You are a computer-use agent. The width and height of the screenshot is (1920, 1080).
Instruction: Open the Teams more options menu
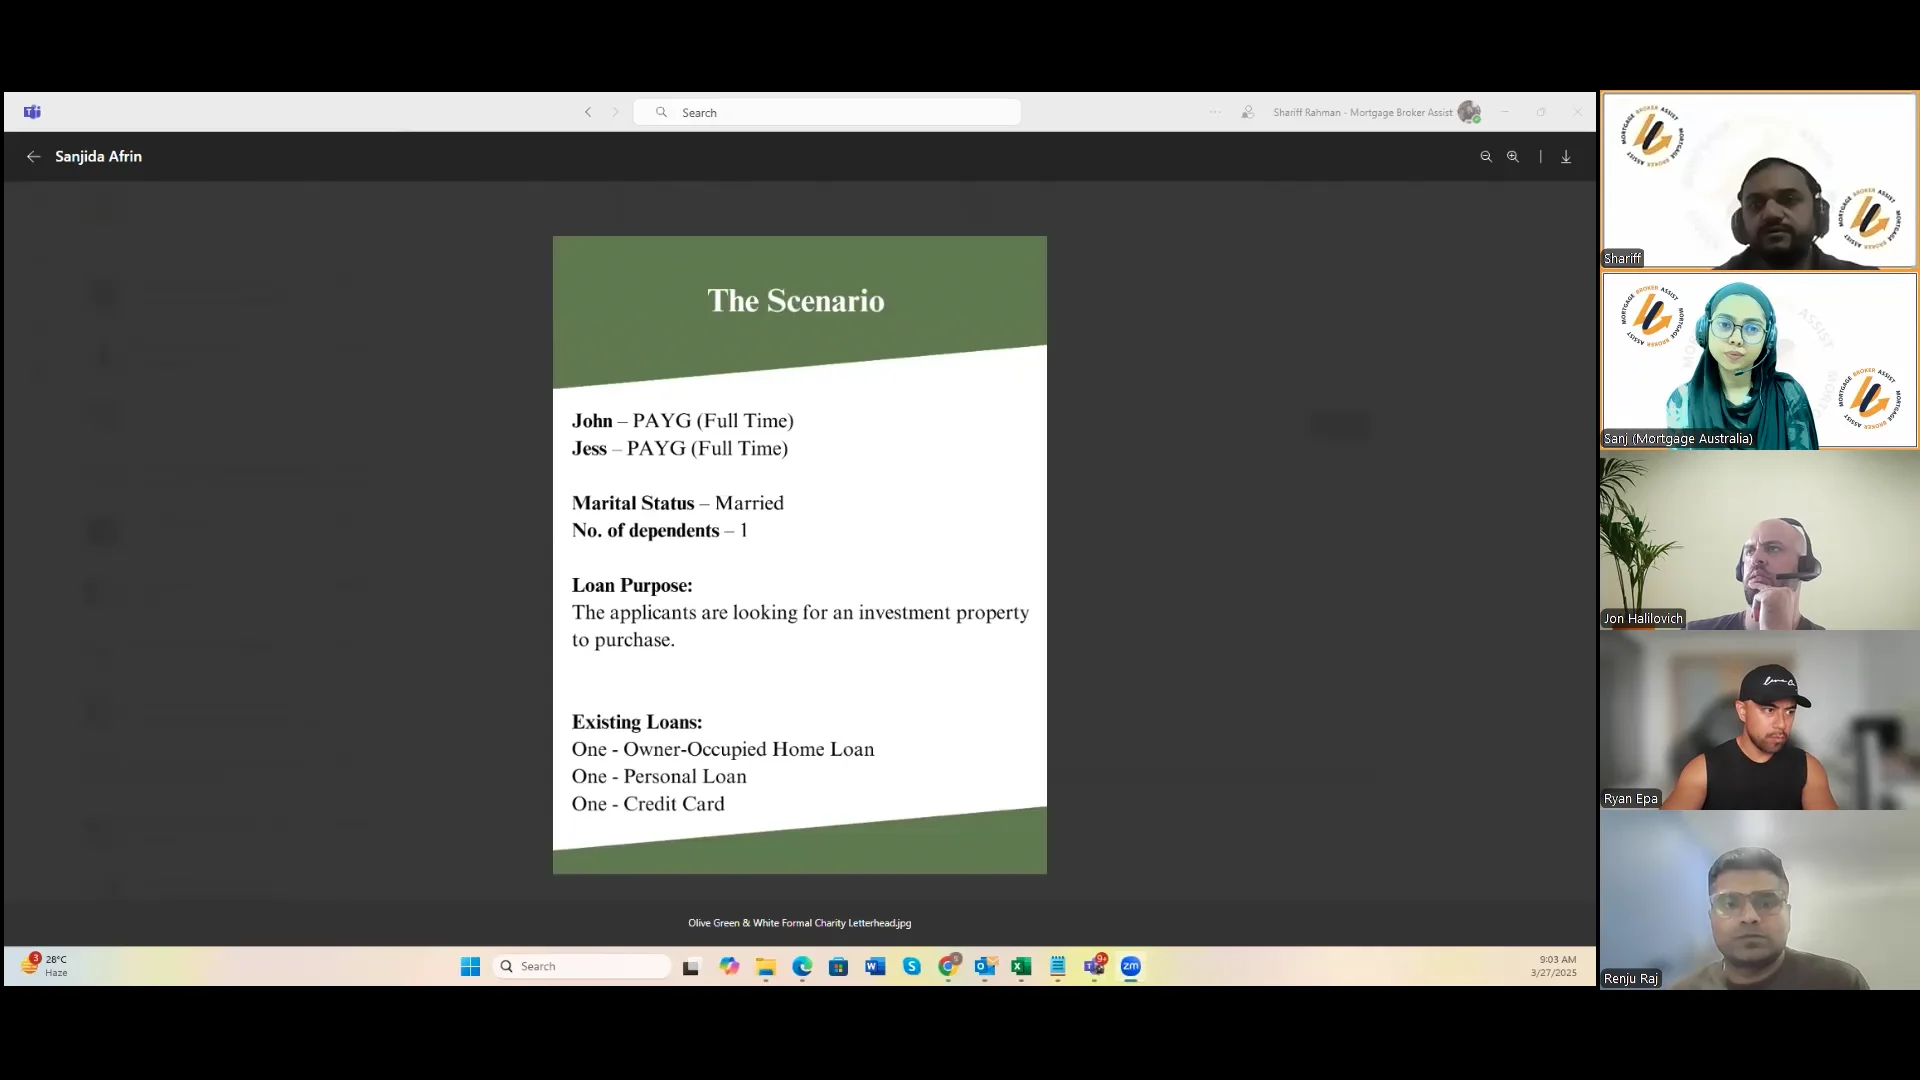click(x=1214, y=112)
